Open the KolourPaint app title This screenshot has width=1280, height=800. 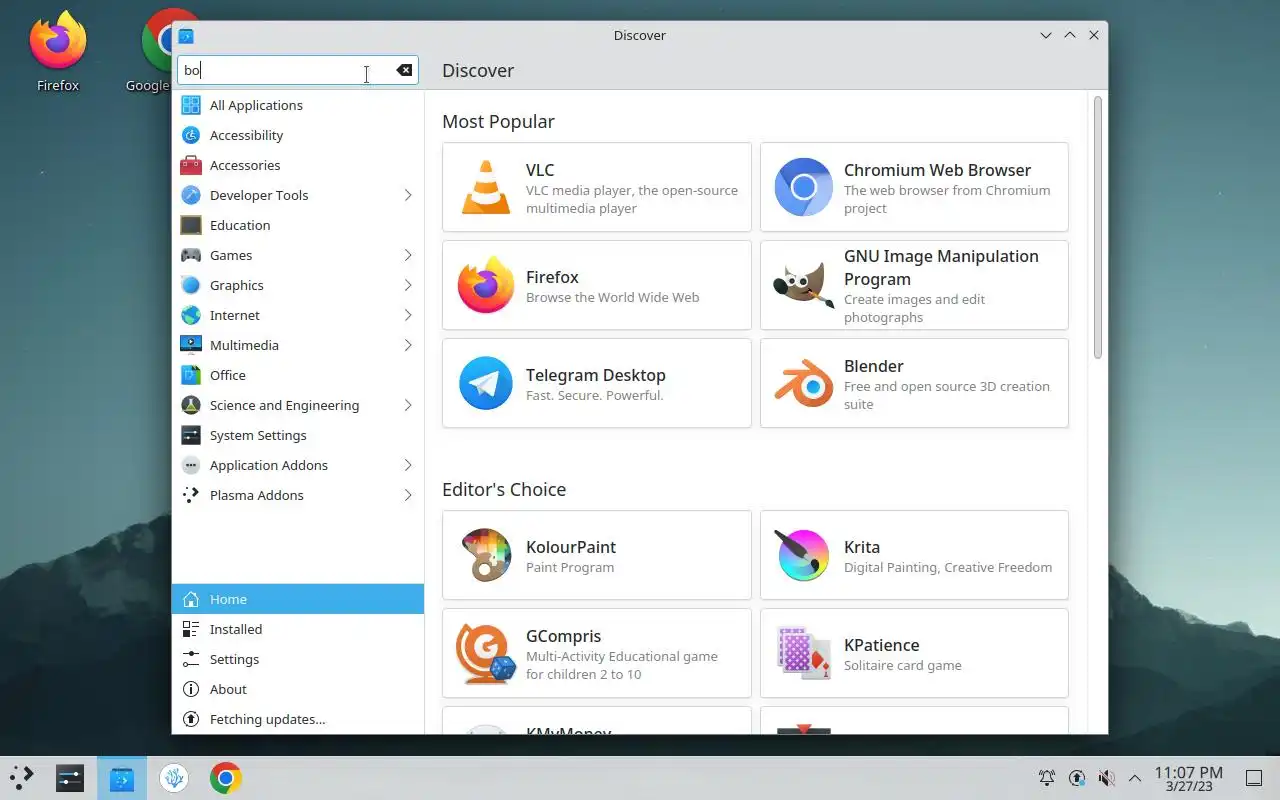coord(571,547)
